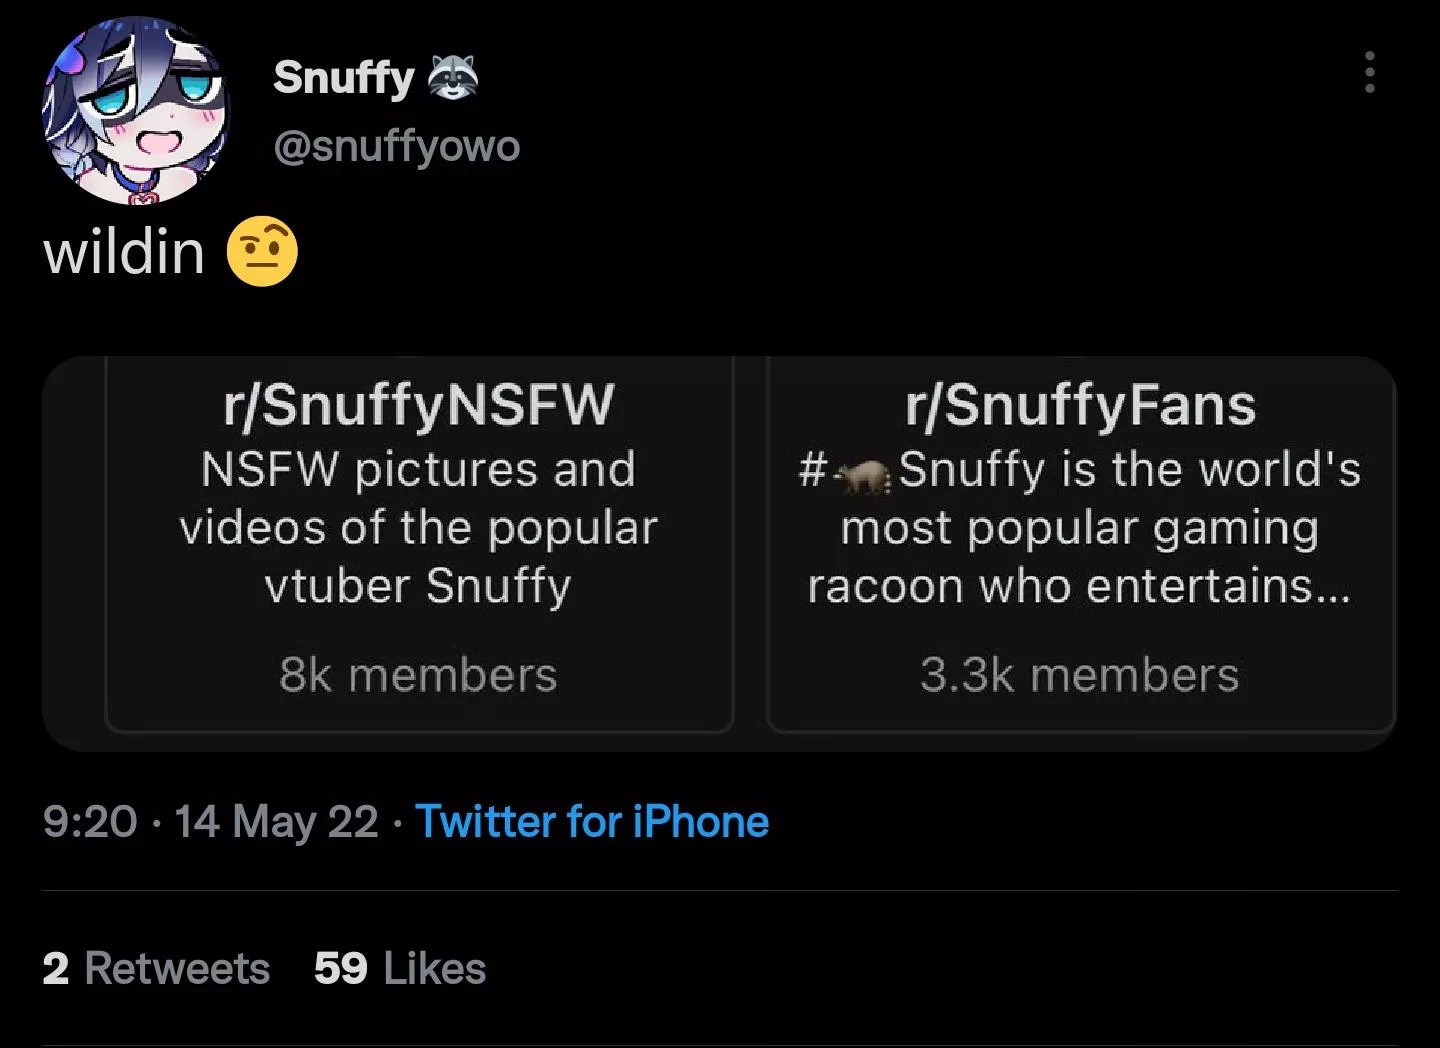Viewport: 1440px width, 1048px height.
Task: Open the three-dot more options menu
Action: [1369, 73]
